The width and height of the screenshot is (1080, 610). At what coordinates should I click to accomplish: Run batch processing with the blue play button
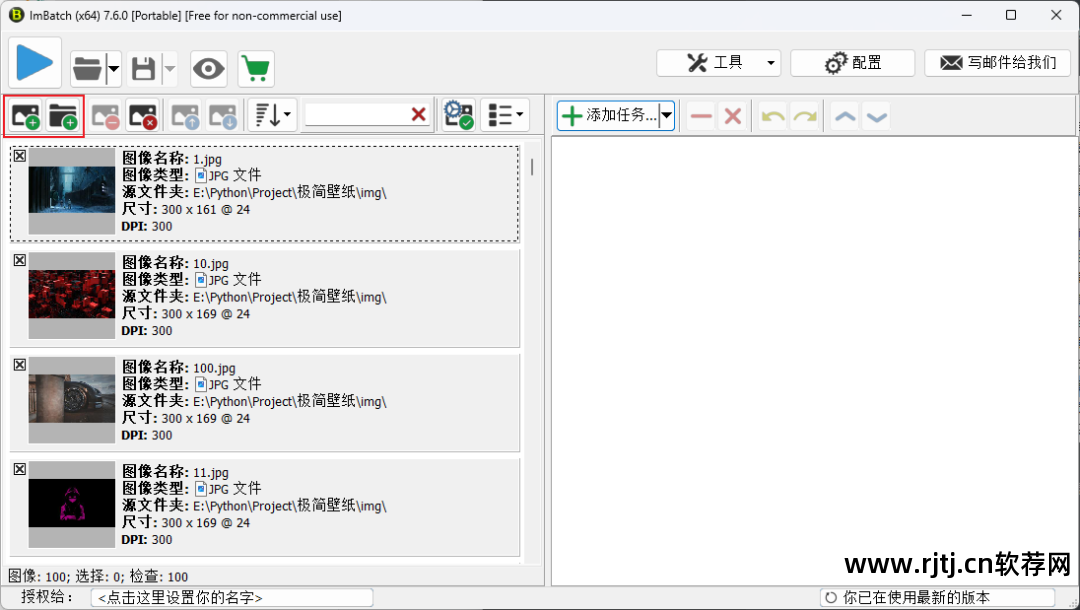(x=35, y=63)
